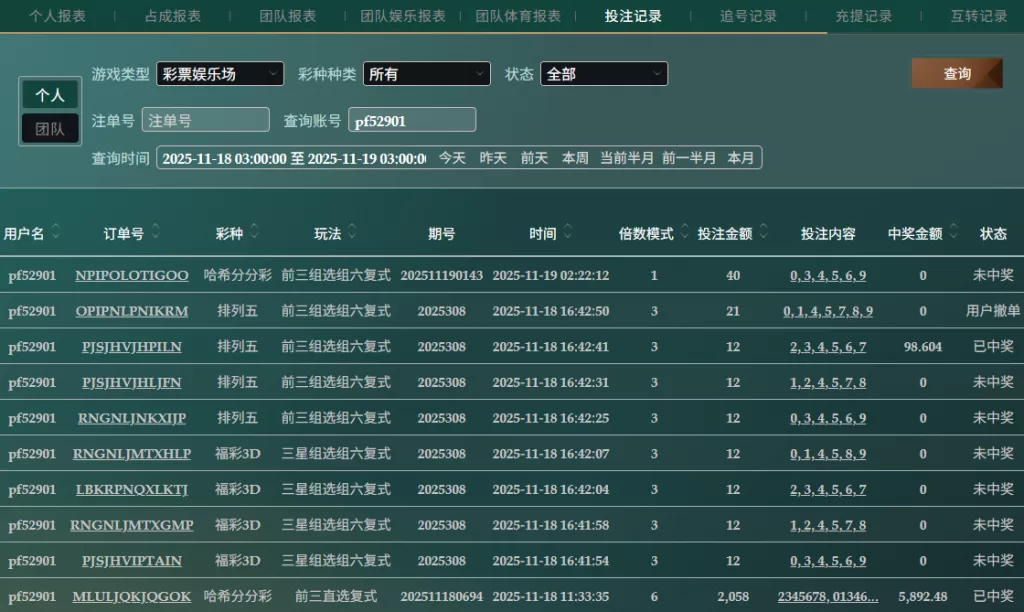The height and width of the screenshot is (612, 1024).
Task: Sort records using the 彩种 sort icon
Action: (x=254, y=233)
